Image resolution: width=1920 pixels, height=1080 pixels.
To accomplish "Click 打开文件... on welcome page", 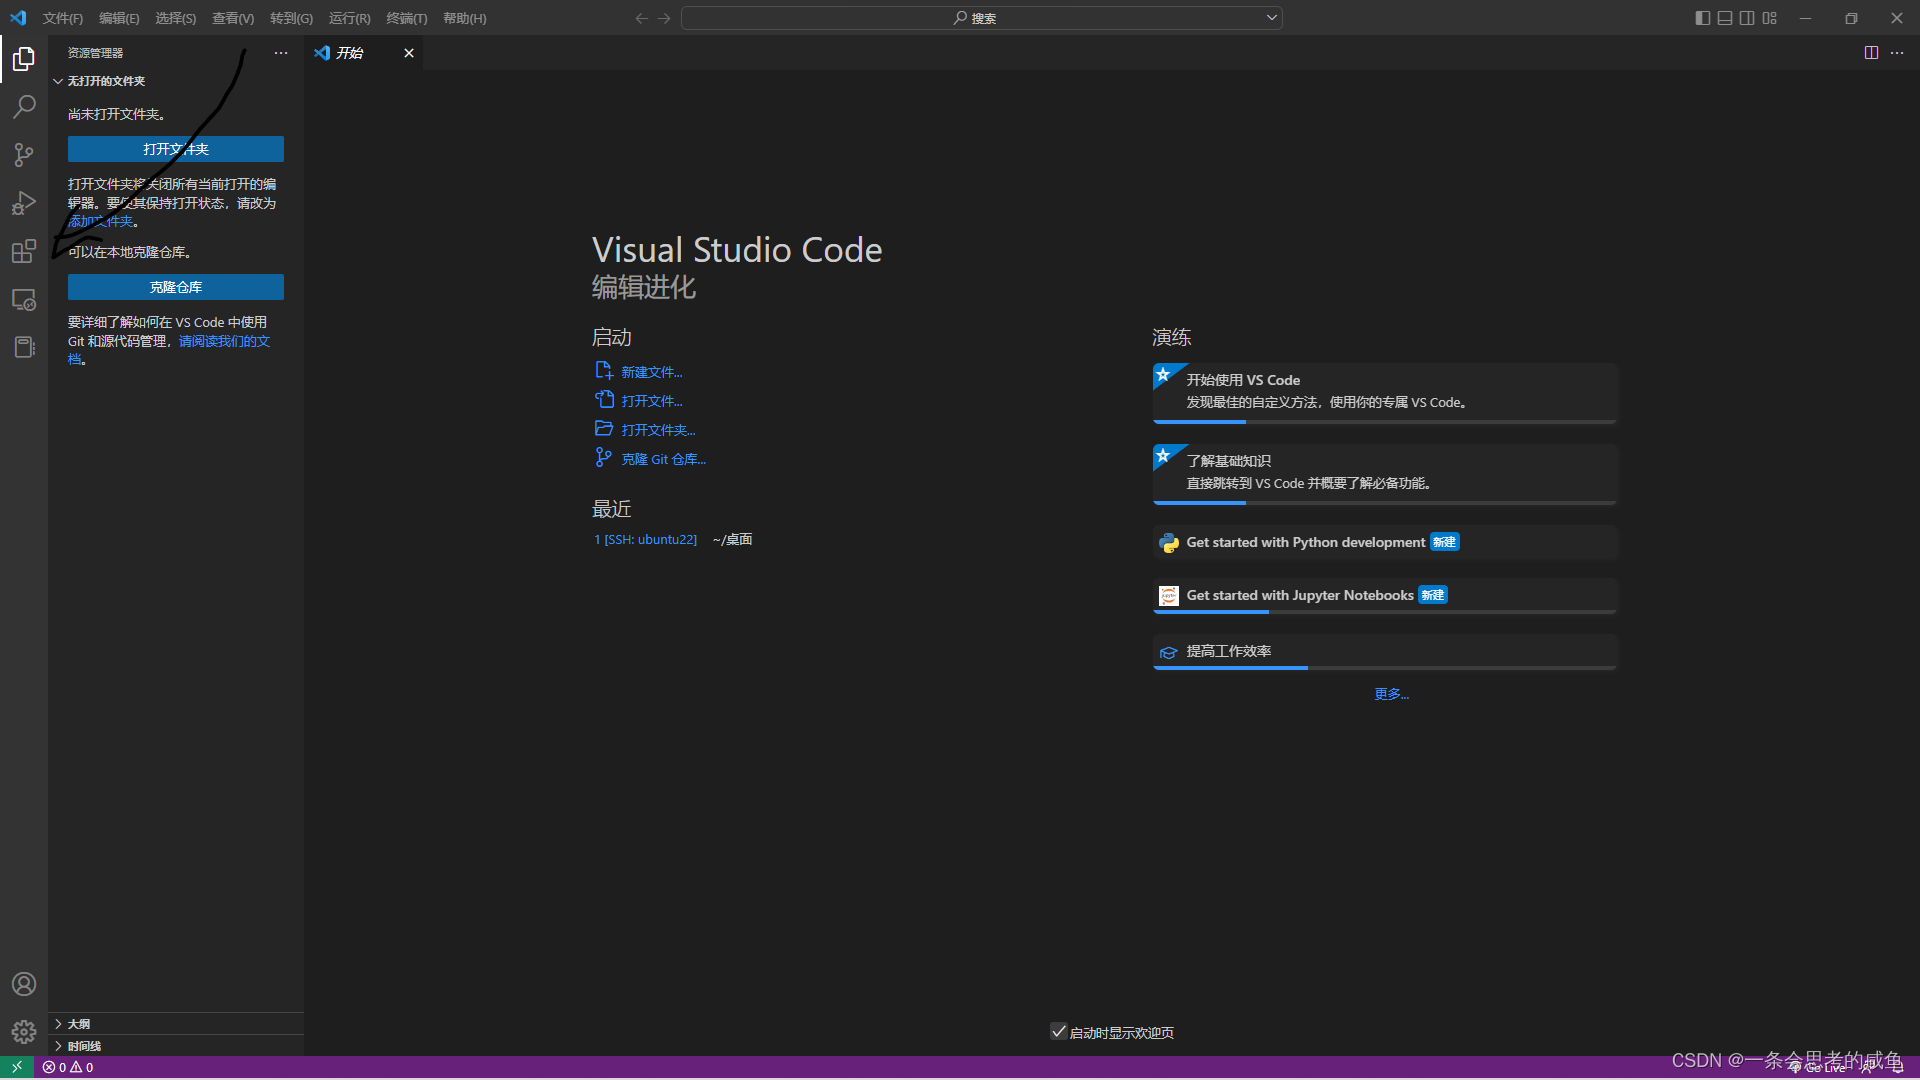I will point(651,401).
